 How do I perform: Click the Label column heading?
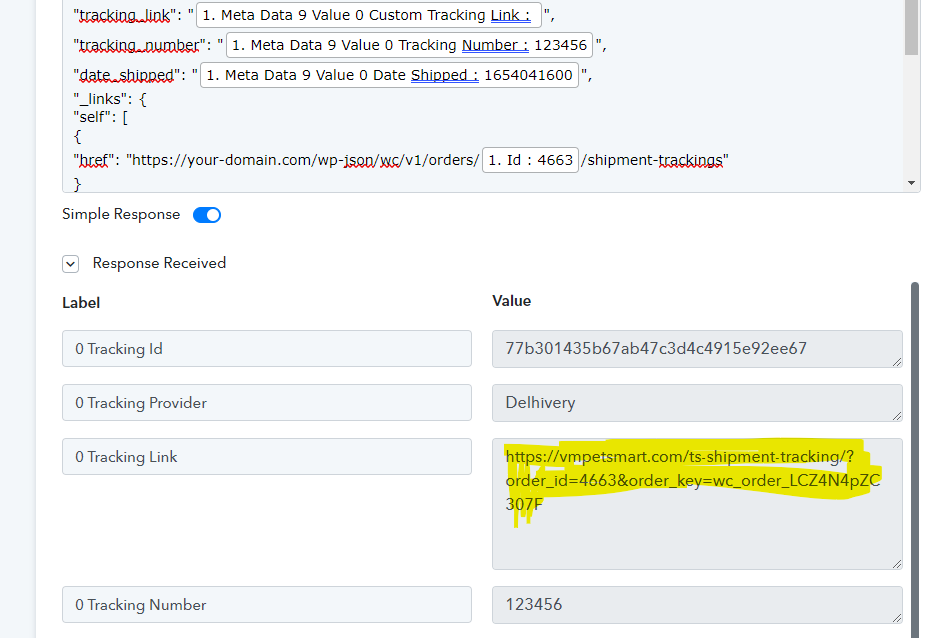point(81,303)
